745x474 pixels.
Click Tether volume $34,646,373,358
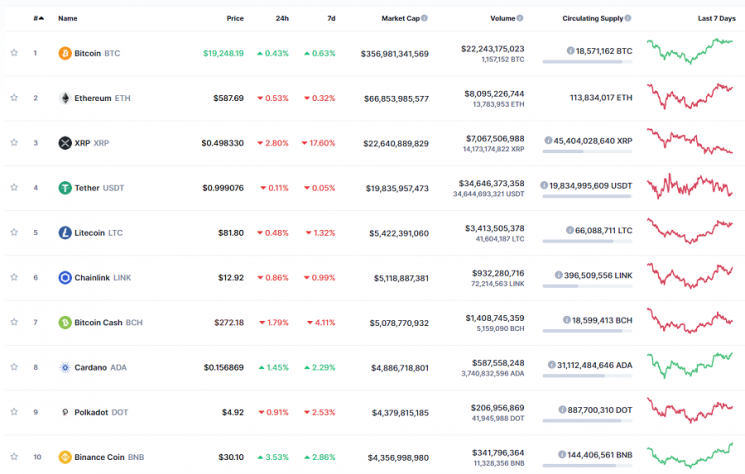tap(491, 183)
